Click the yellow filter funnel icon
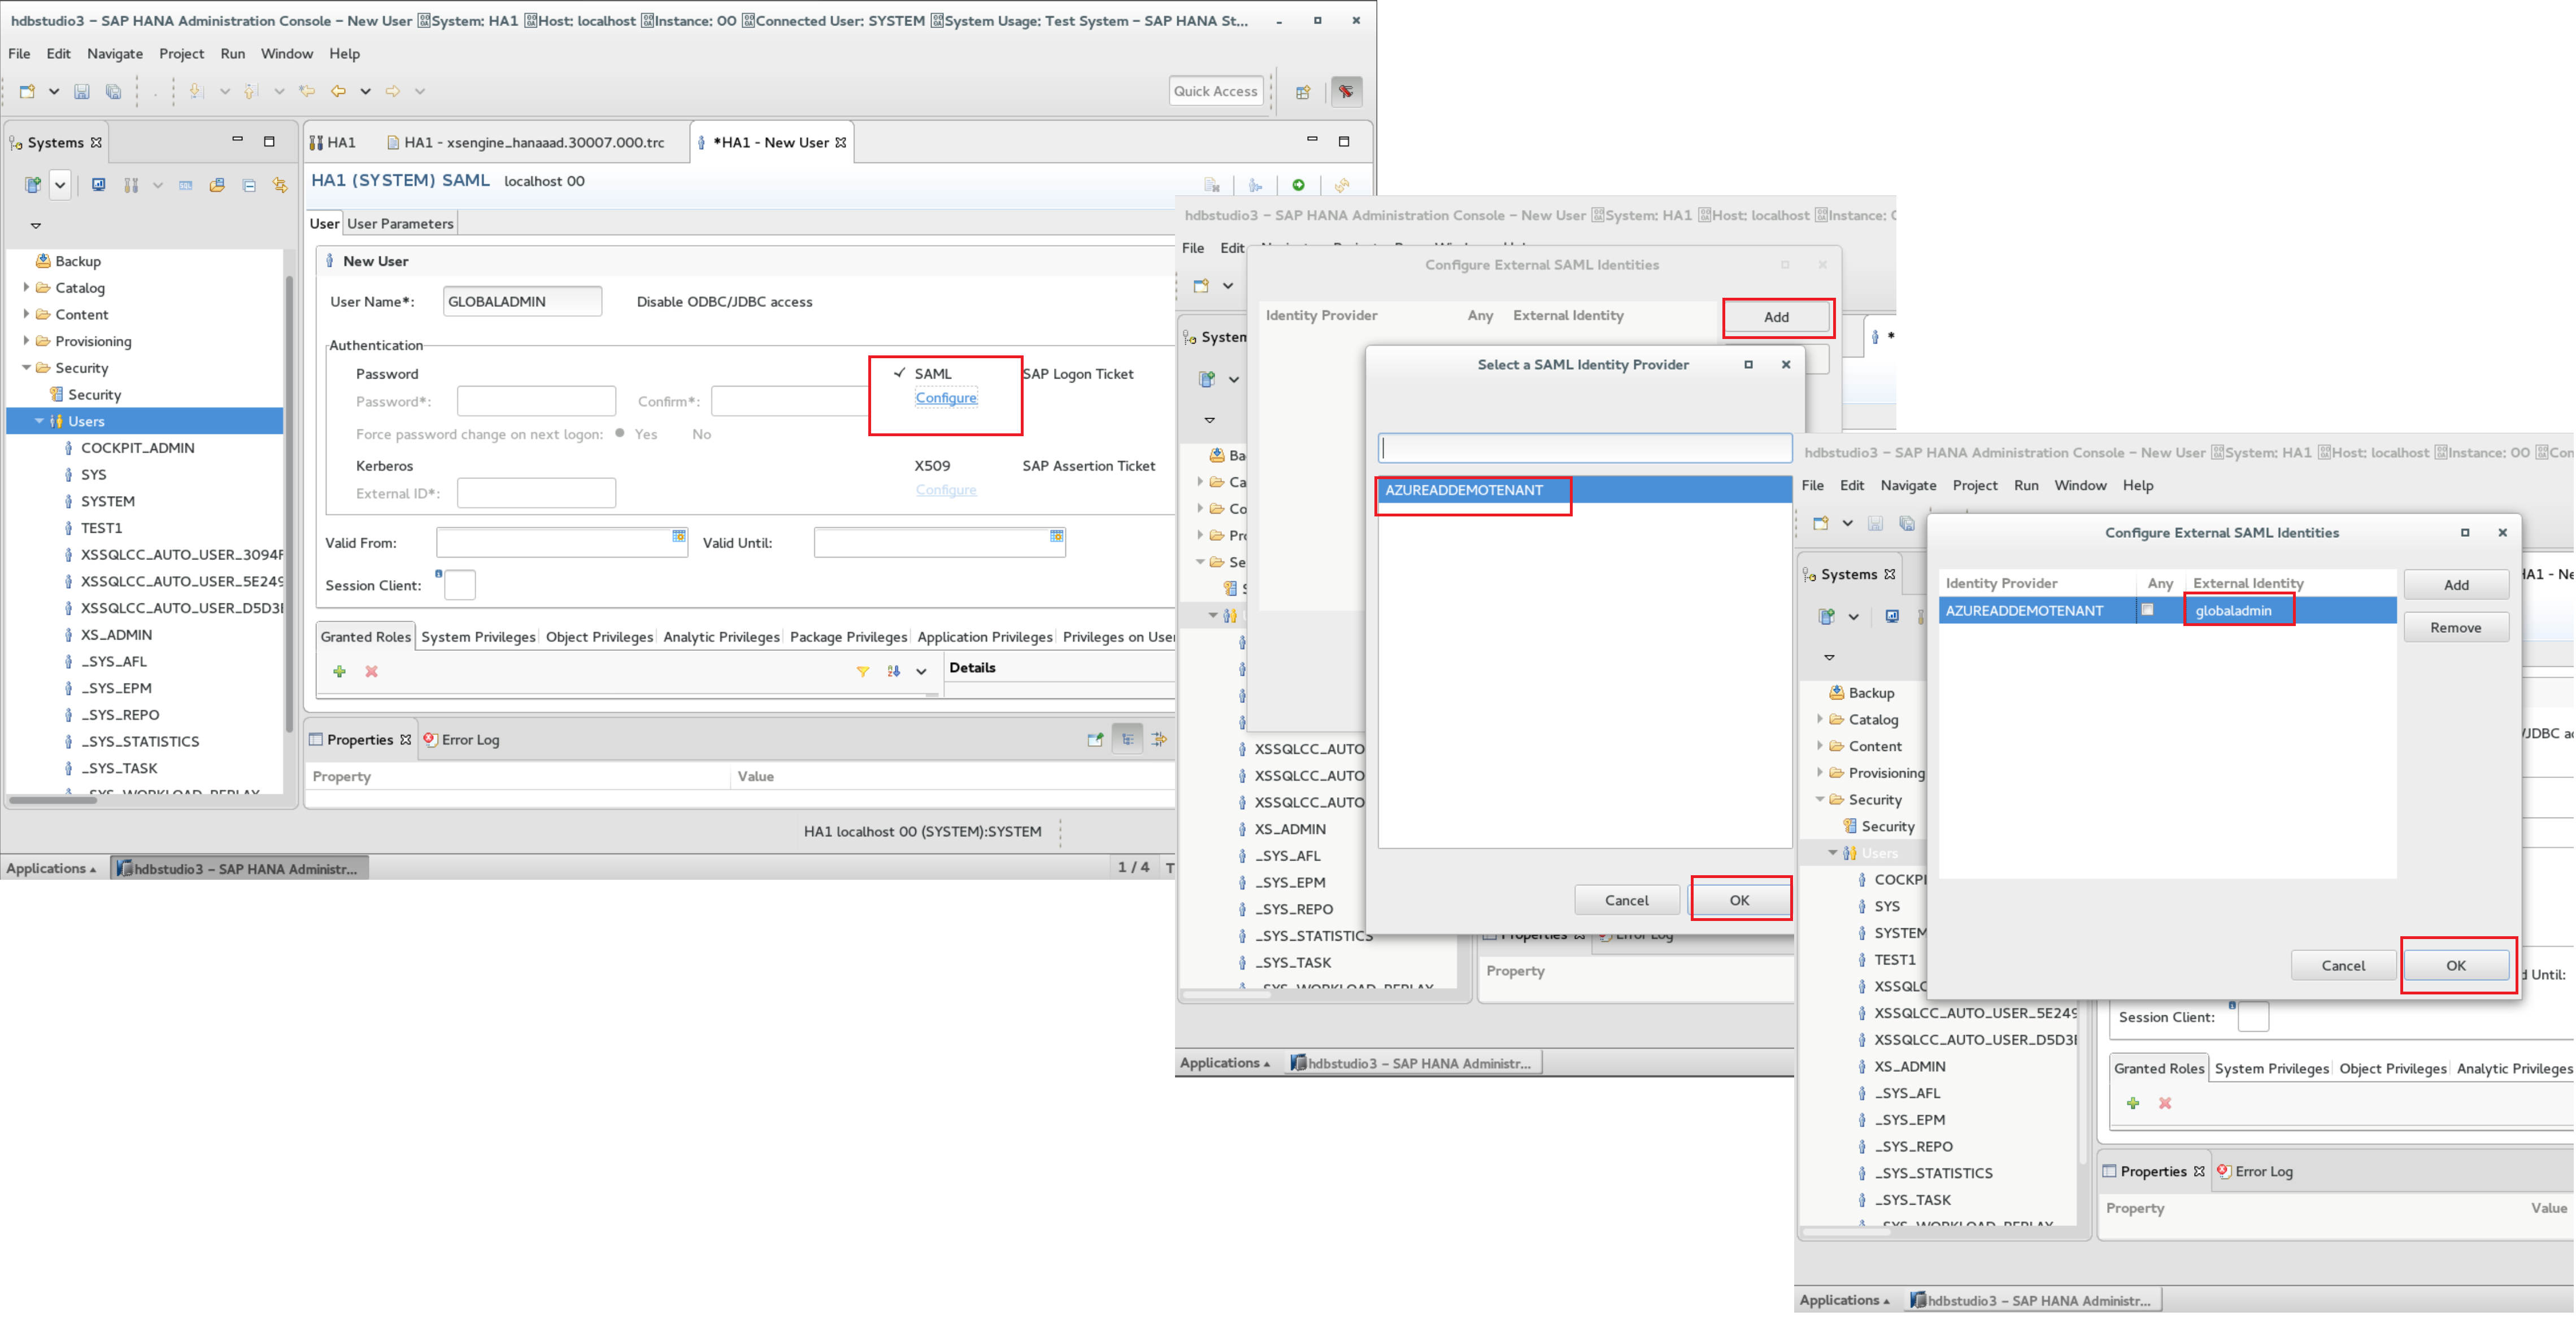 point(862,671)
